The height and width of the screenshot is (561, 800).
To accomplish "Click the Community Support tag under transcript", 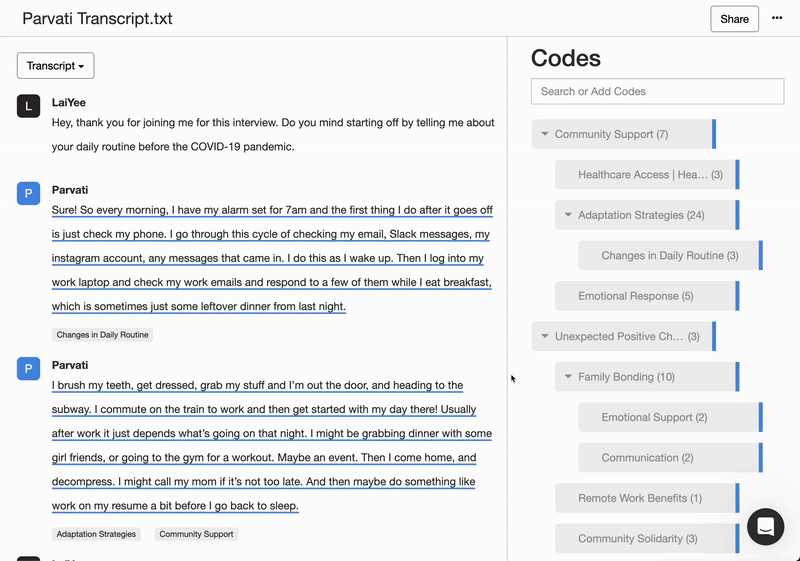I will (196, 534).
